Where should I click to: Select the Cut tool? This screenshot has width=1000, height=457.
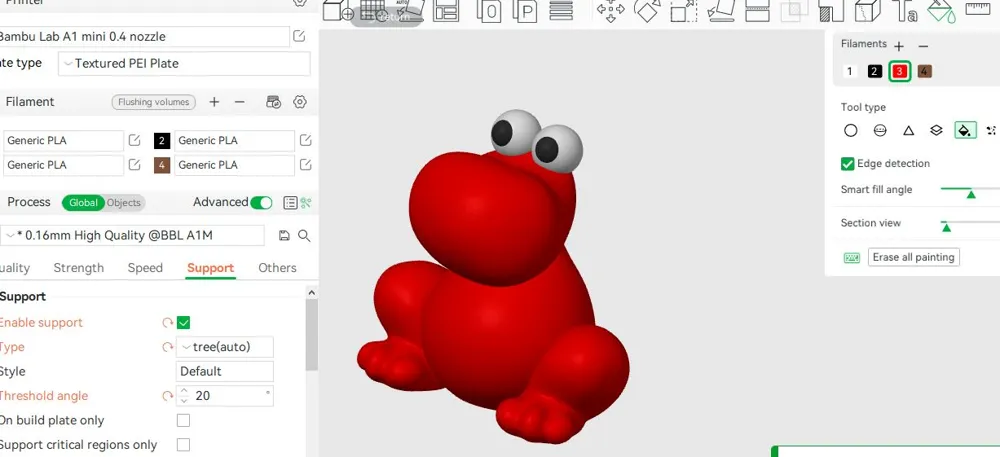tap(757, 11)
